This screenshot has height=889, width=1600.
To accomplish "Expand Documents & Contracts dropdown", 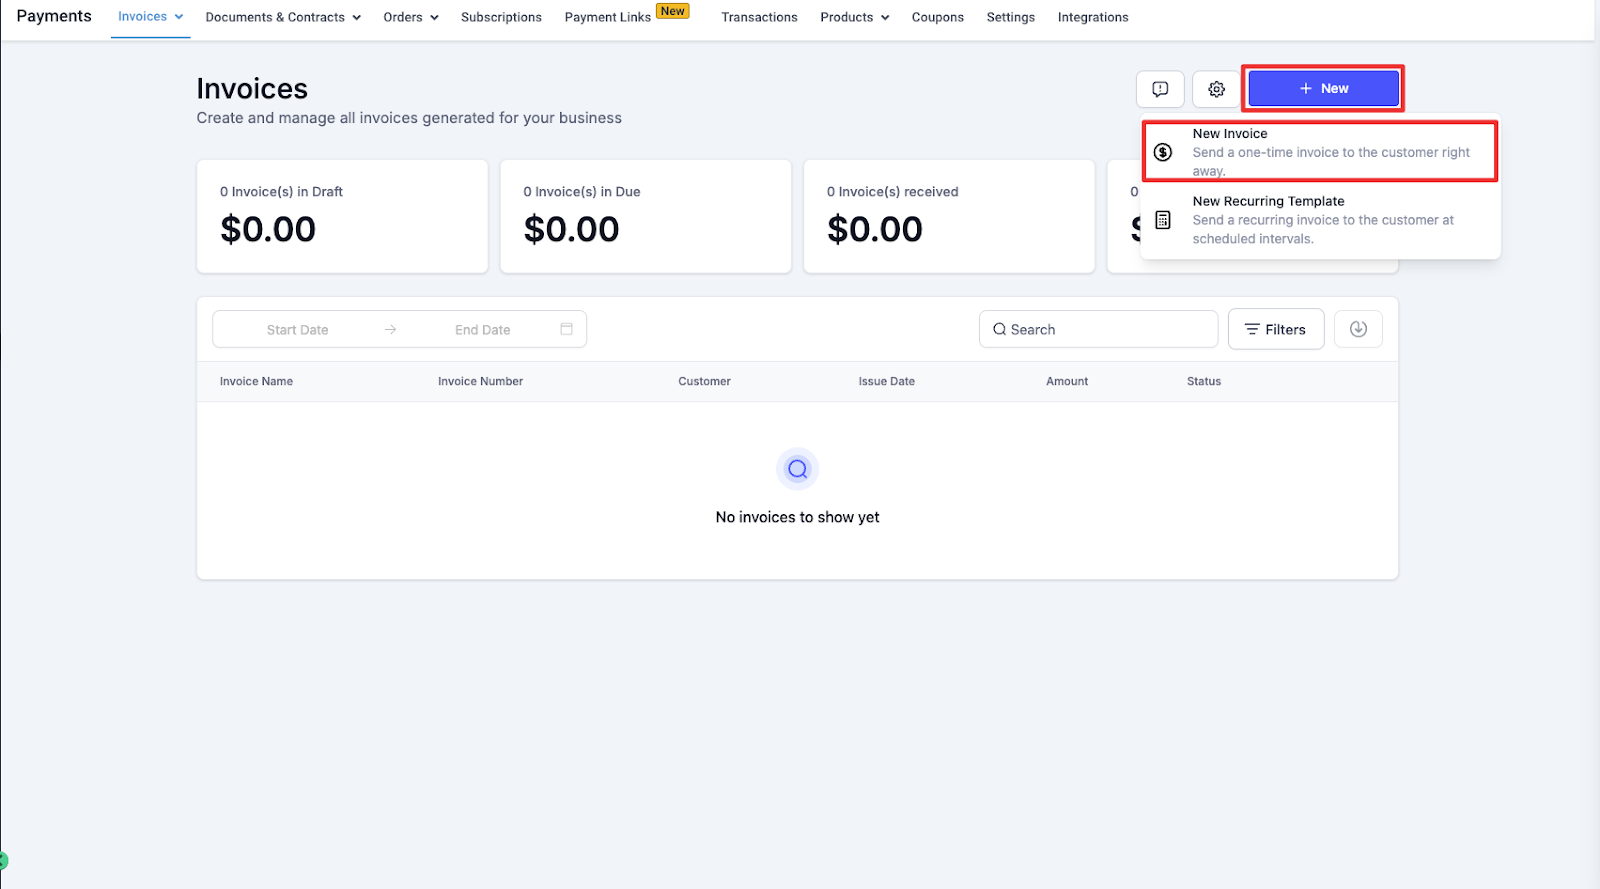I will click(283, 17).
